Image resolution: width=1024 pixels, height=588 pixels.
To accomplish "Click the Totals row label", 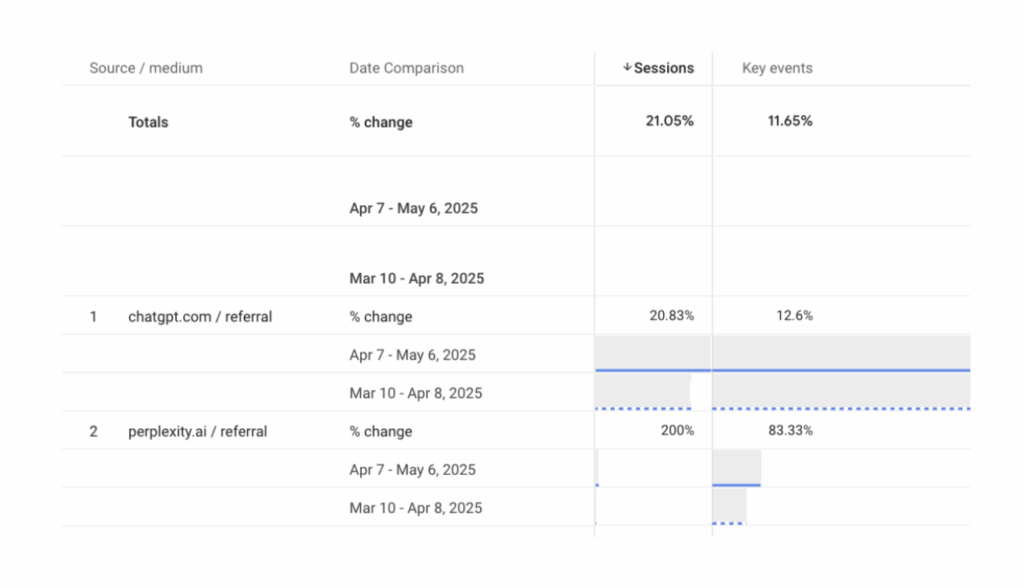I will [148, 122].
